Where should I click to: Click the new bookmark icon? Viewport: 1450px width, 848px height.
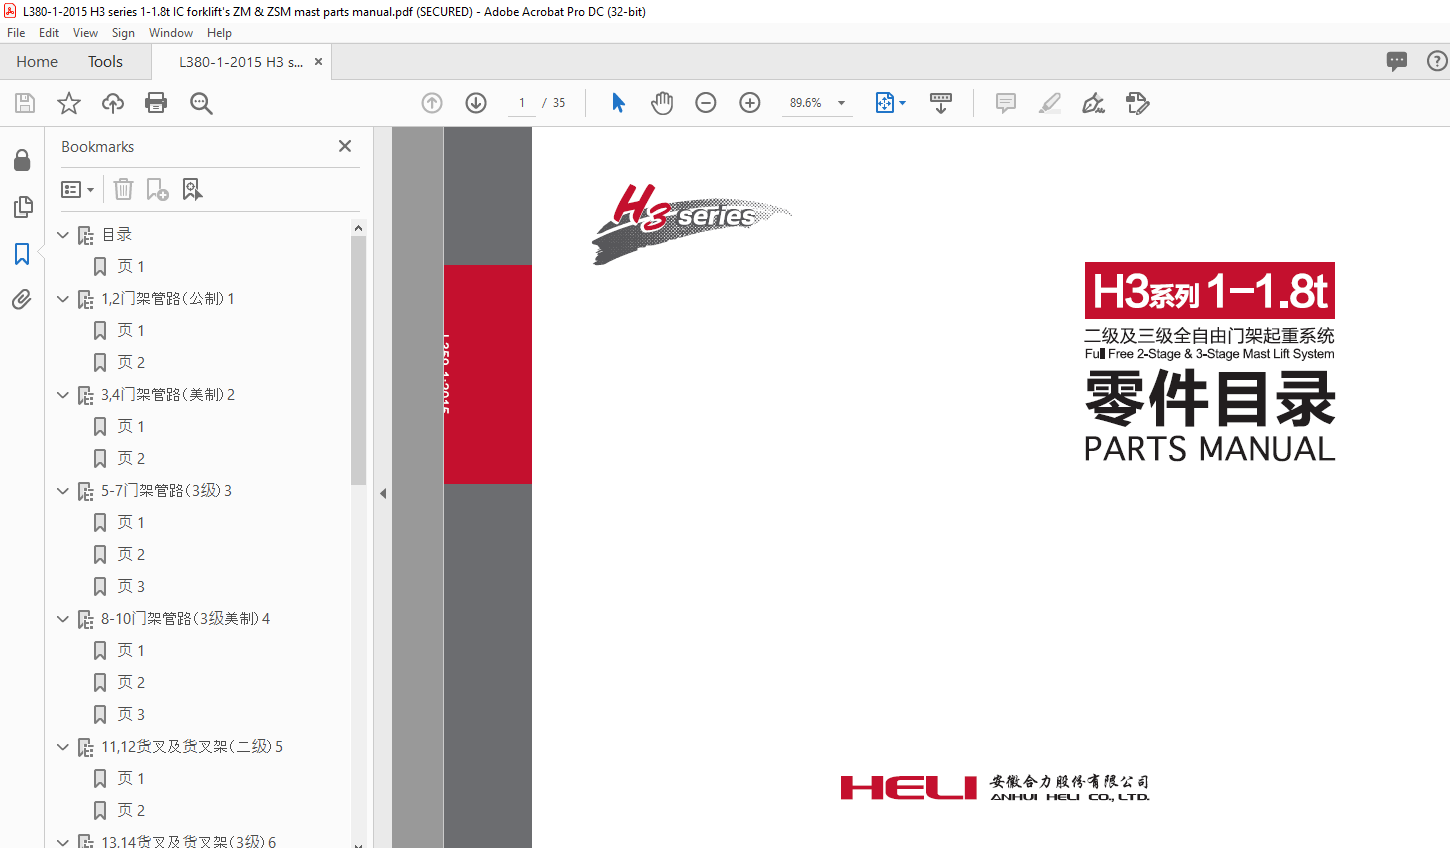point(157,189)
